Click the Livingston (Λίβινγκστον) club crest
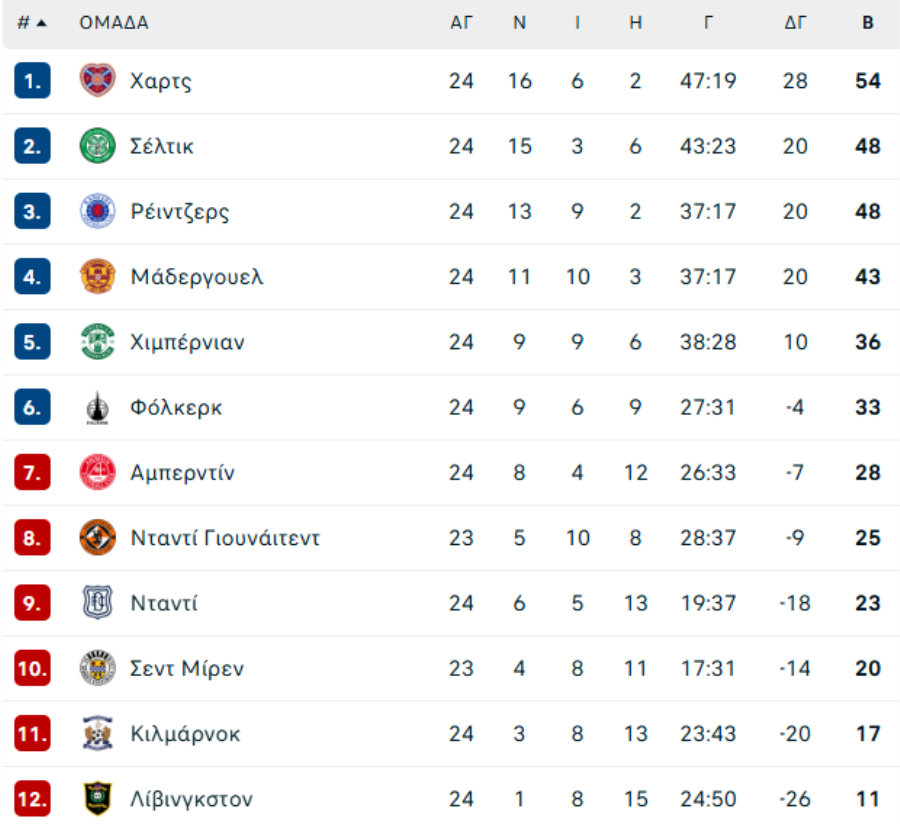The width and height of the screenshot is (900, 824). (97, 799)
